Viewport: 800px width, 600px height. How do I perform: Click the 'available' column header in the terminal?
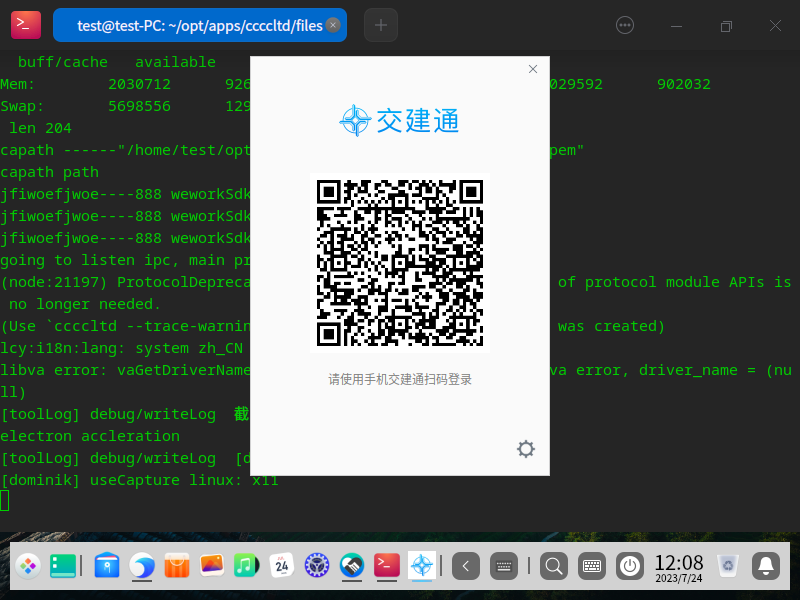(176, 62)
